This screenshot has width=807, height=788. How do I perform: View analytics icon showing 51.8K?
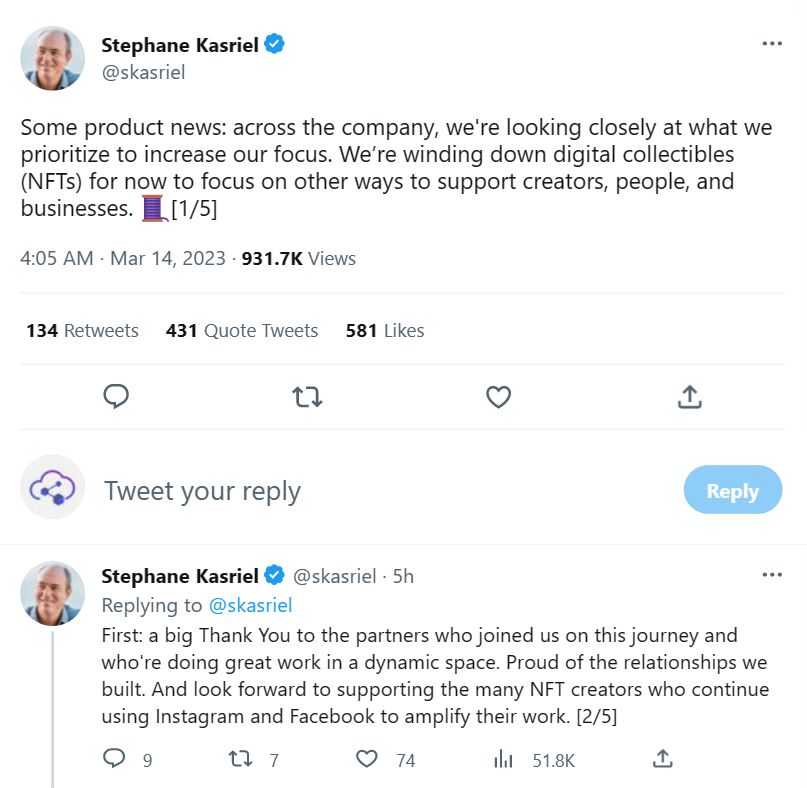pyautogui.click(x=503, y=759)
